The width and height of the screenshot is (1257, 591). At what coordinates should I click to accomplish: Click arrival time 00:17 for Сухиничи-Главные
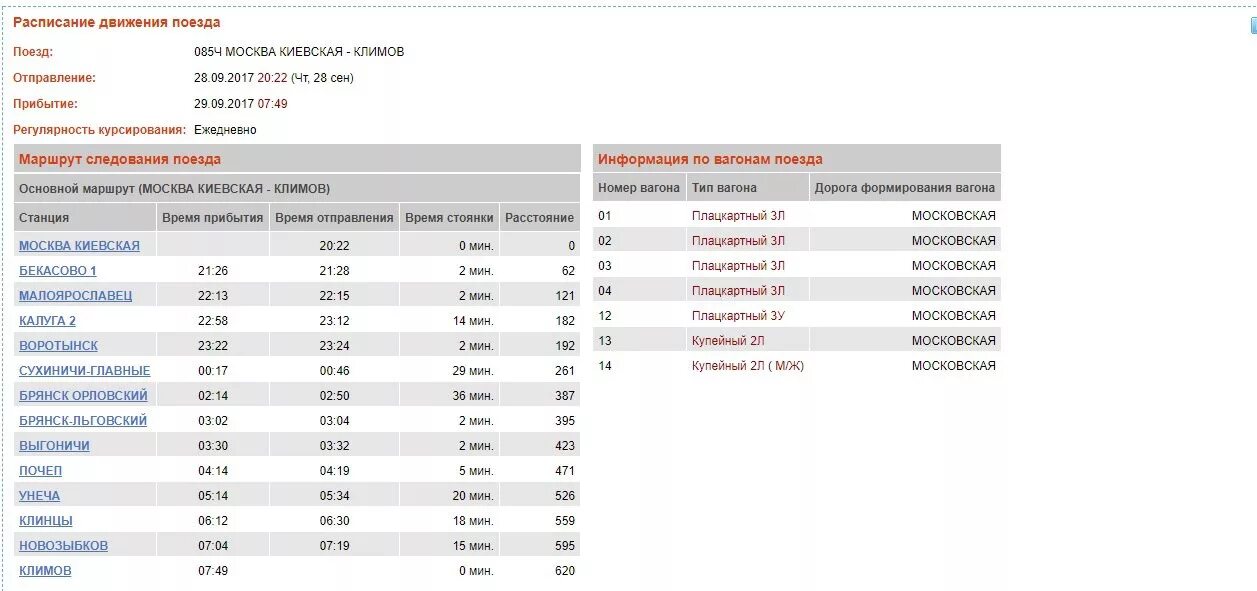(213, 371)
